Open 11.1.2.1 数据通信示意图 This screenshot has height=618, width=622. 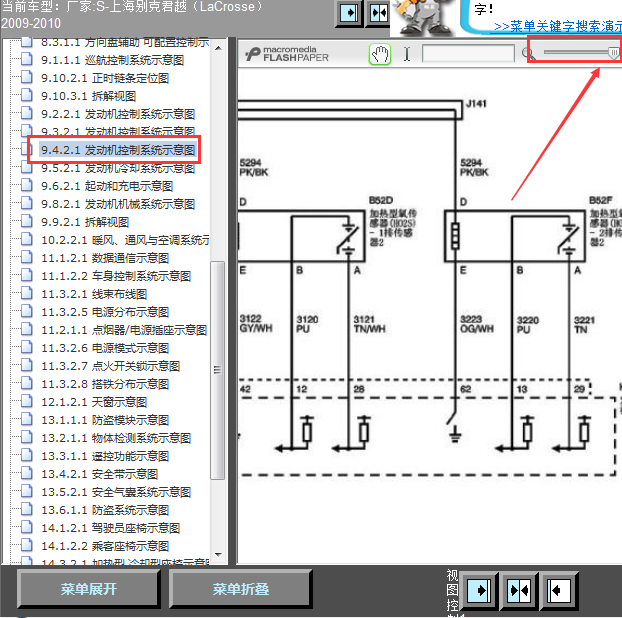tap(105, 258)
